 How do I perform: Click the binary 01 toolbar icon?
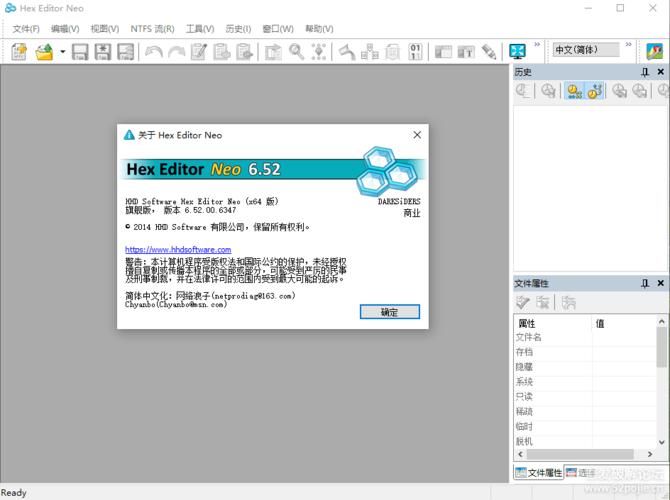[415, 52]
